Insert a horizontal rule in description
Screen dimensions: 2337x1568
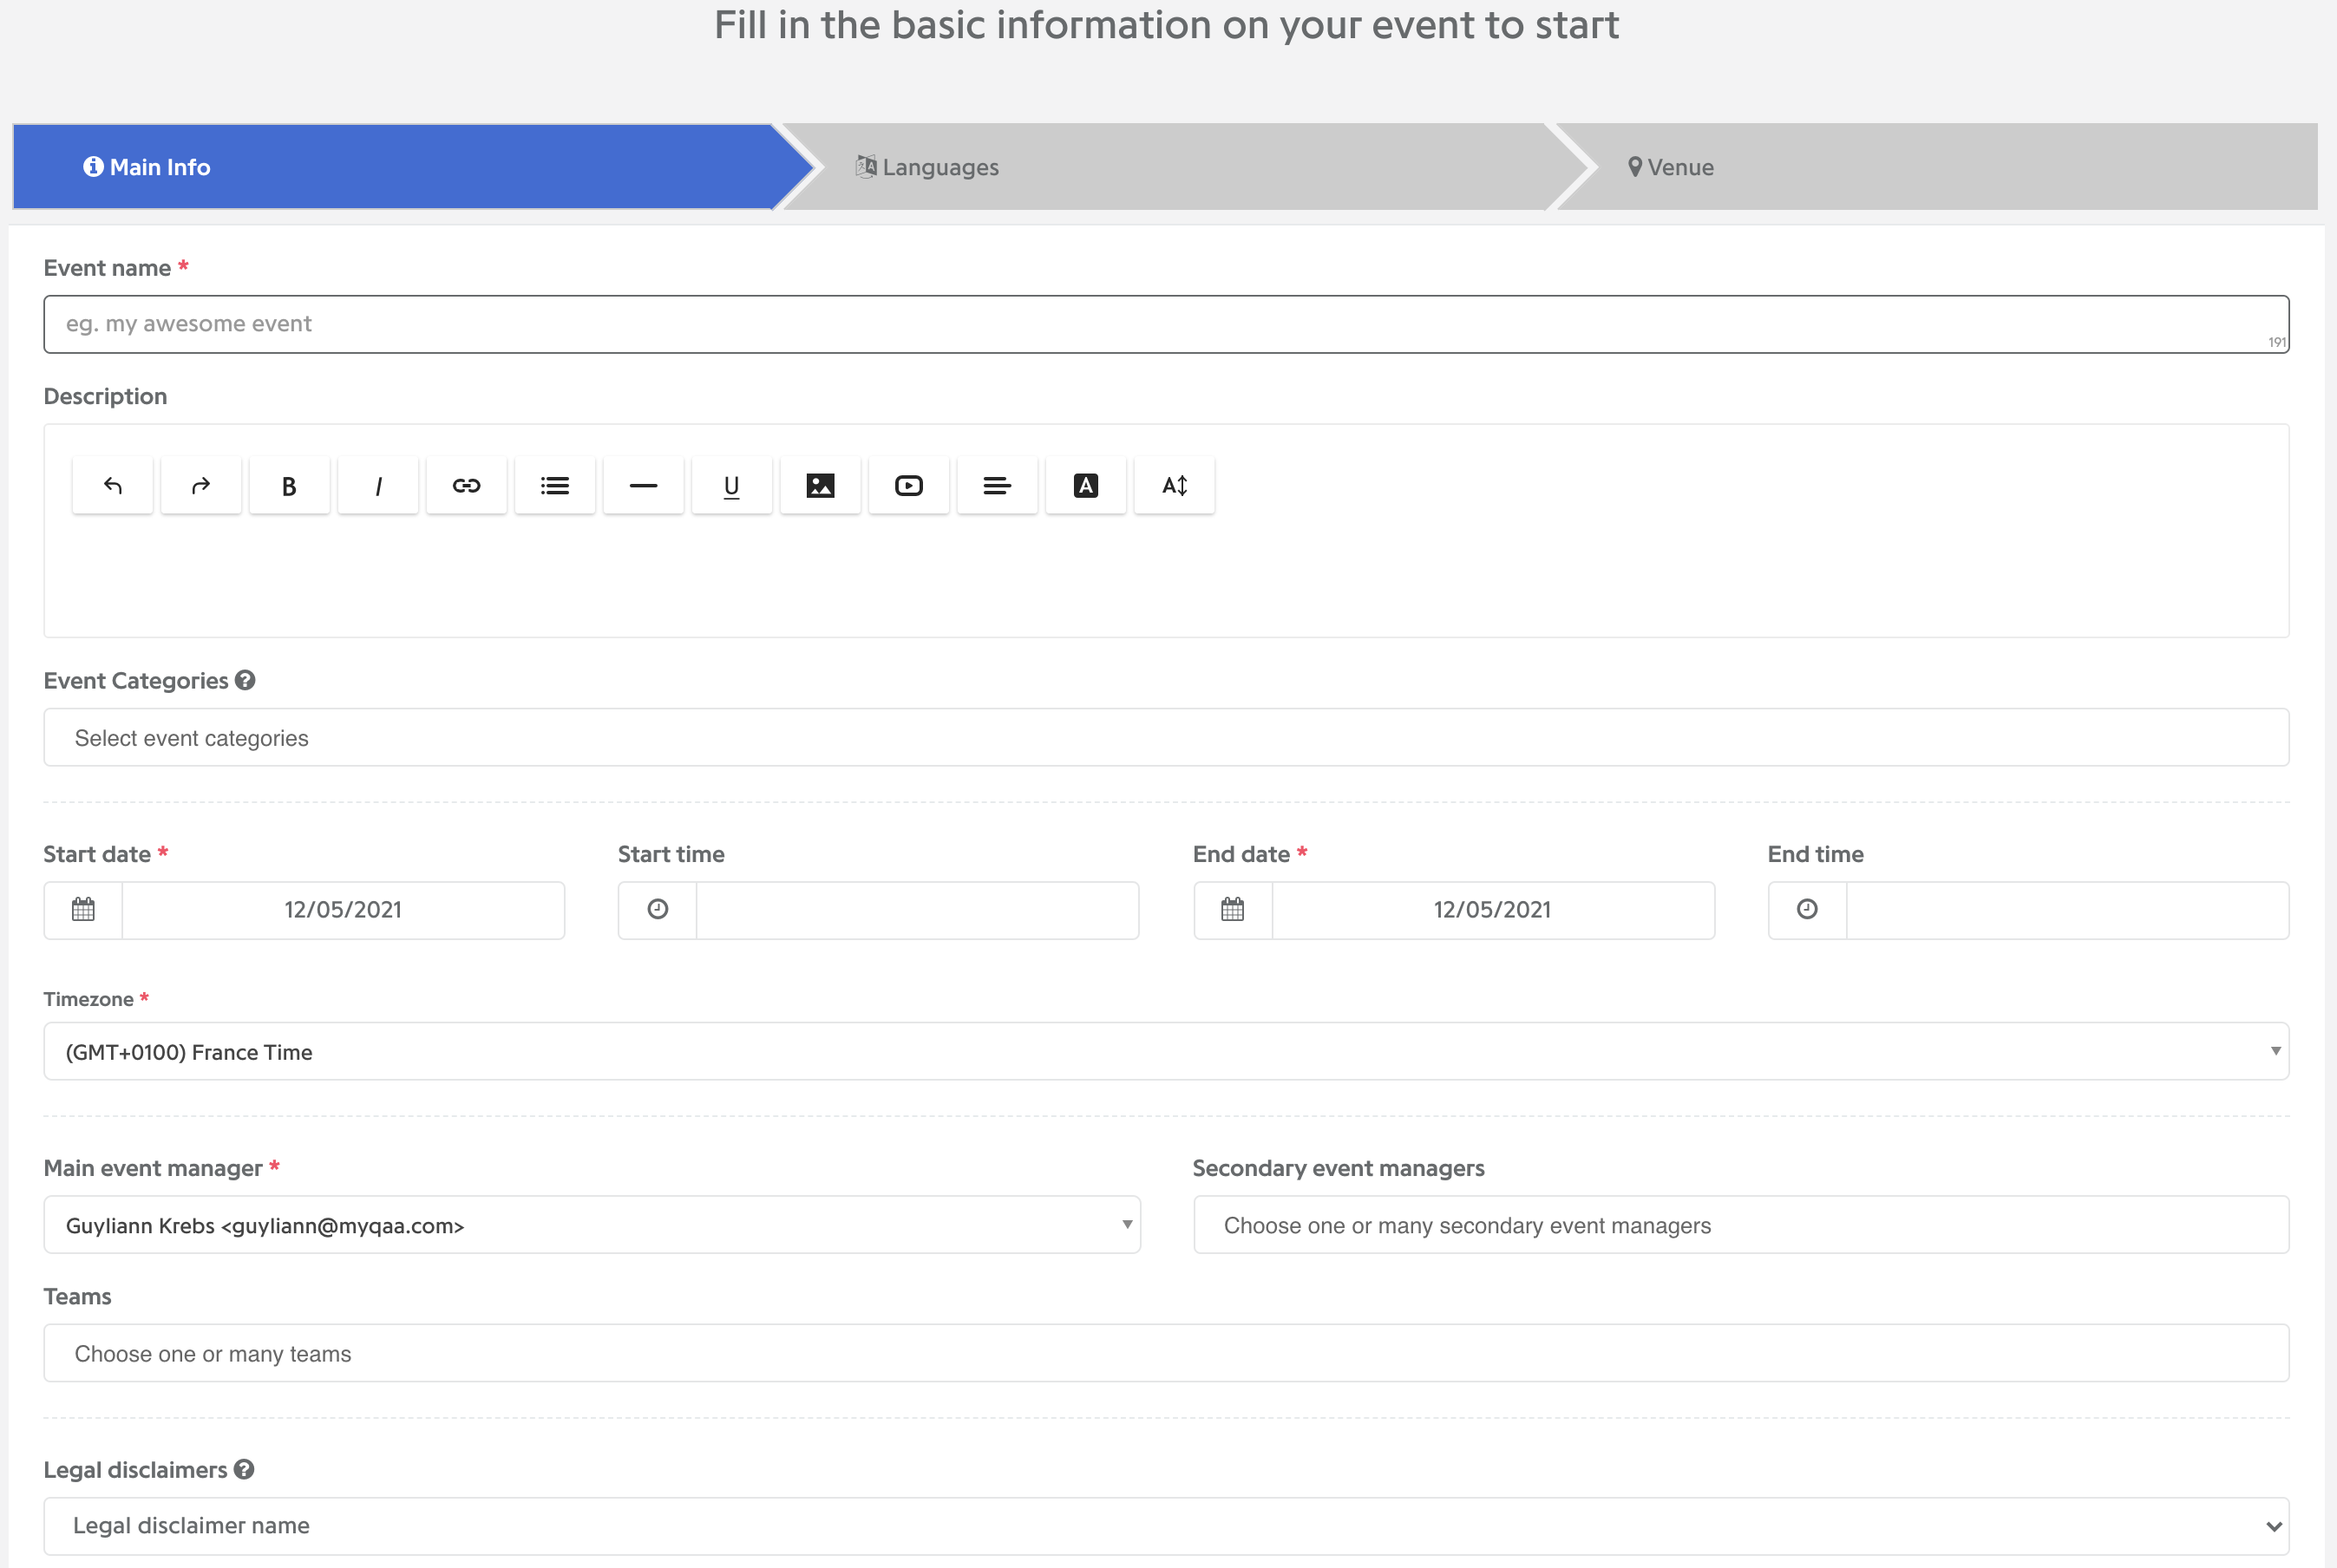click(643, 486)
